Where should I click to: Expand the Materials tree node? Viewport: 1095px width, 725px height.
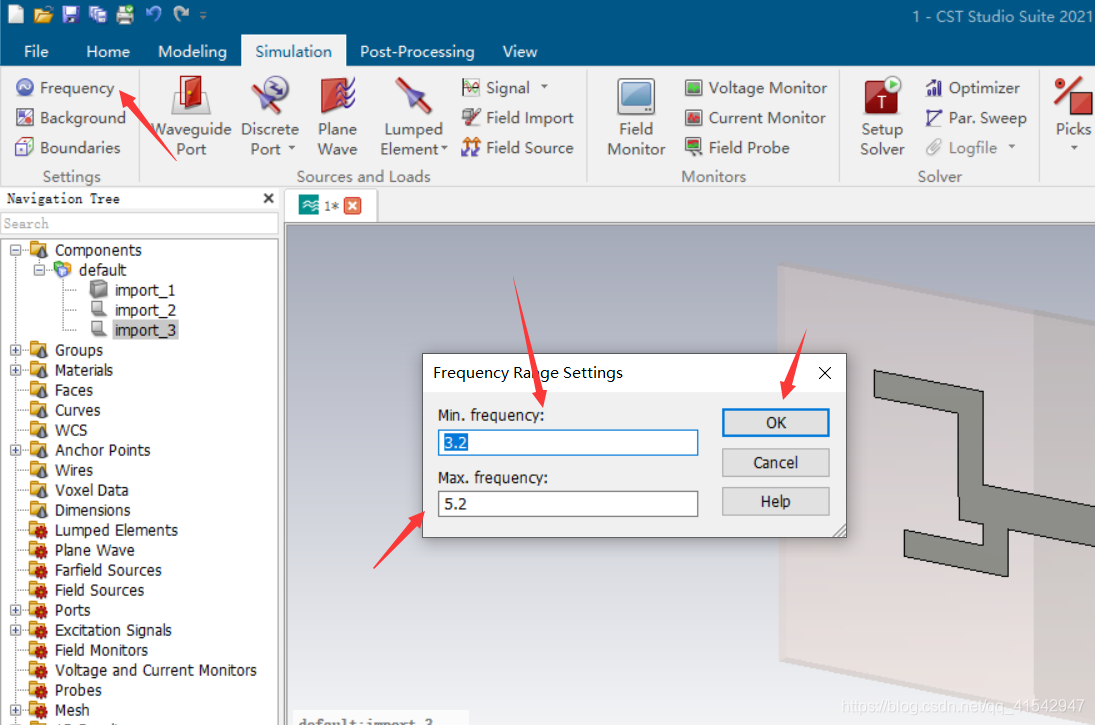pyautogui.click(x=15, y=370)
